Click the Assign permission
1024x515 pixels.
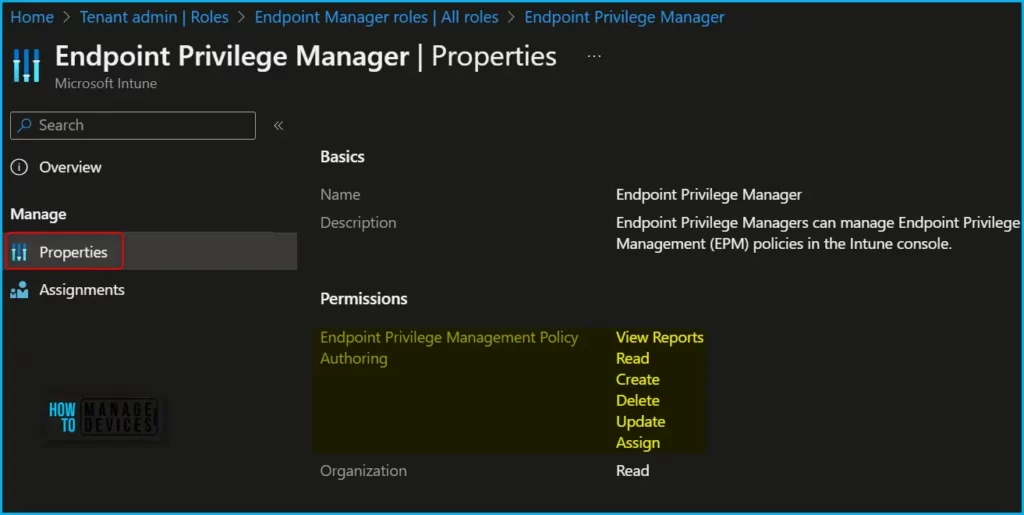pyautogui.click(x=637, y=443)
